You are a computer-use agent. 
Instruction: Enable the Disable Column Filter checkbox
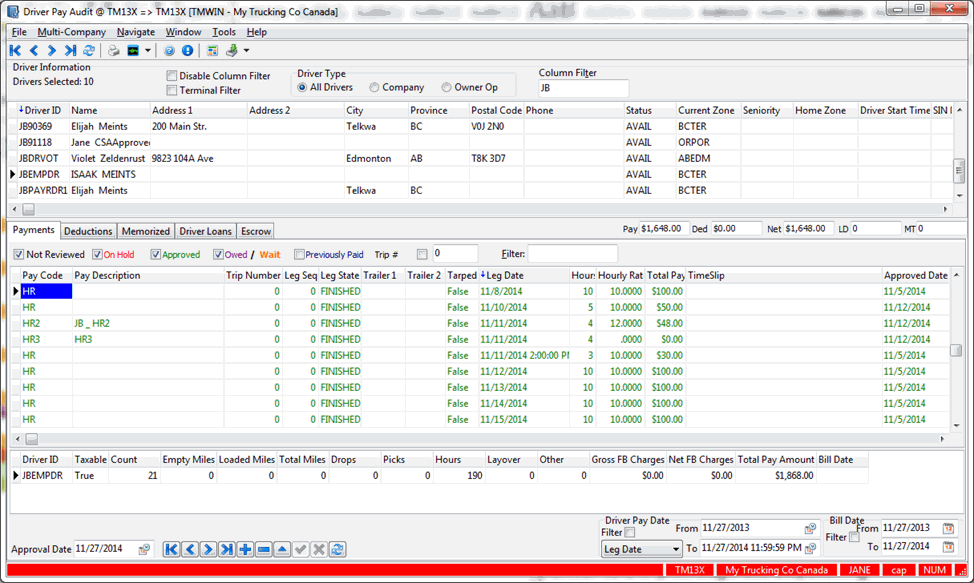172,76
